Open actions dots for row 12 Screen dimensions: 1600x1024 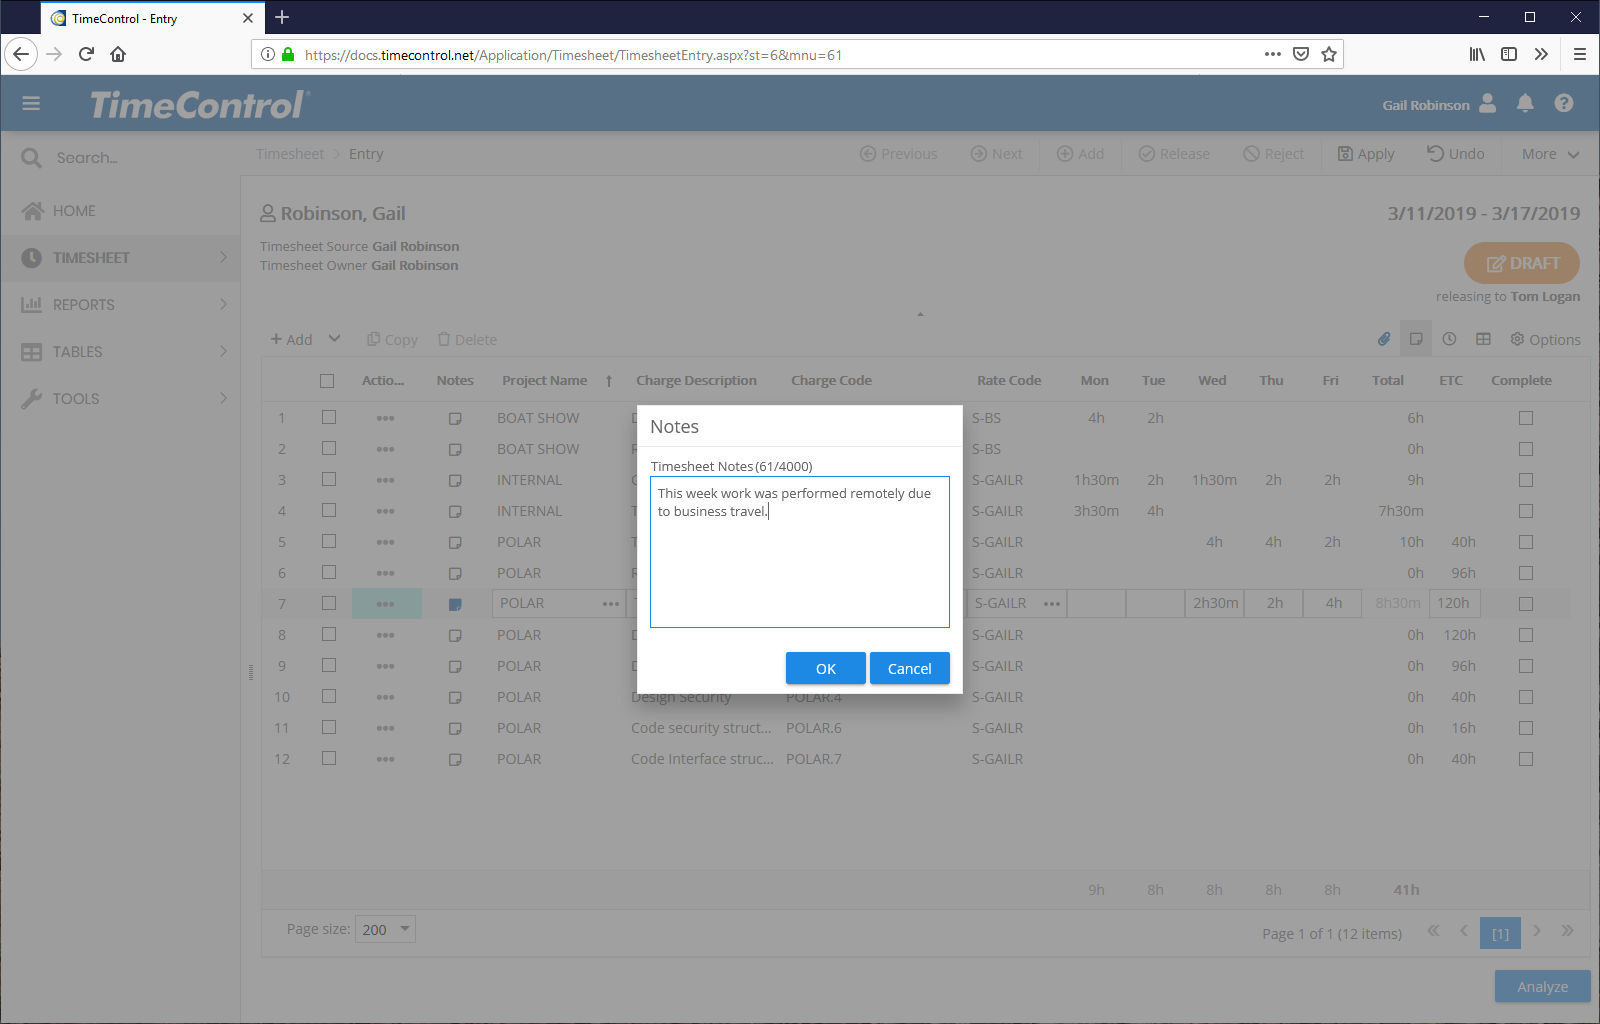coord(385,759)
